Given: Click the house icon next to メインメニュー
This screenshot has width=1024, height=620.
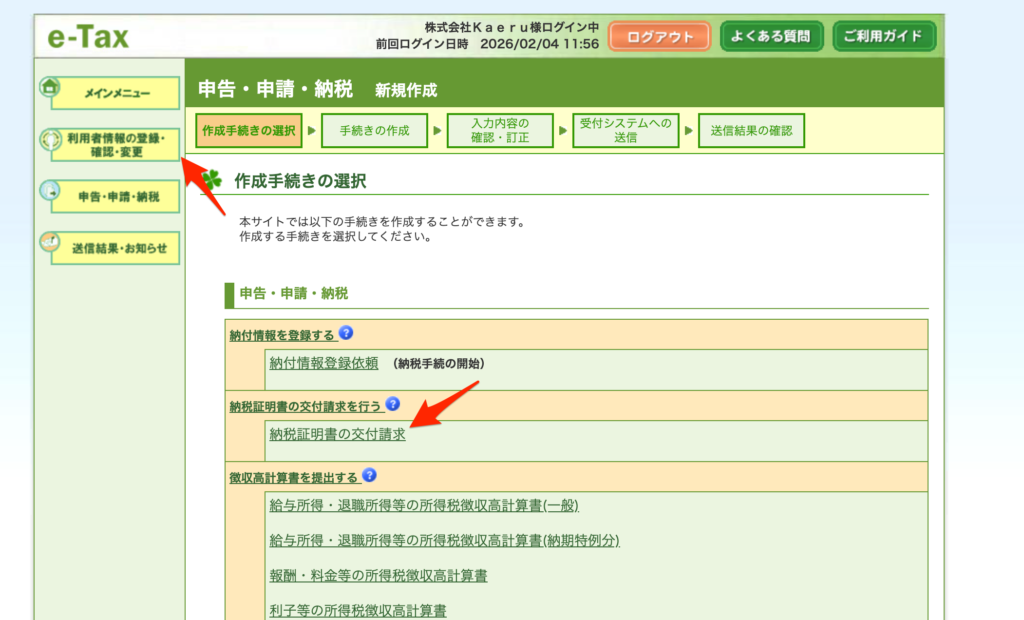Looking at the screenshot, I should [x=49, y=86].
